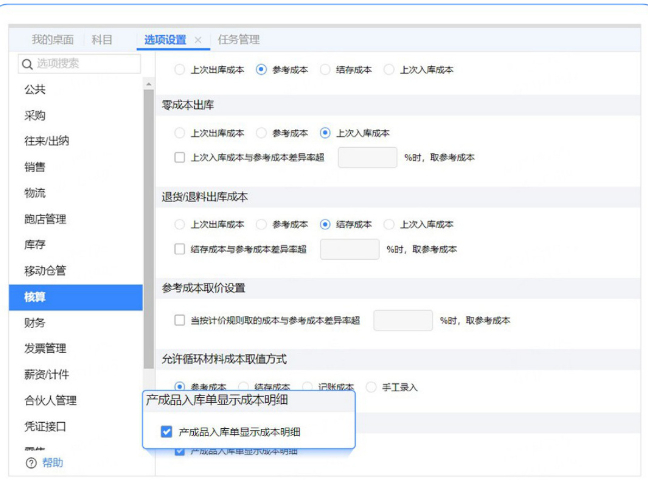Go to the 任务管理 tab
The height and width of the screenshot is (480, 648).
click(x=238, y=40)
